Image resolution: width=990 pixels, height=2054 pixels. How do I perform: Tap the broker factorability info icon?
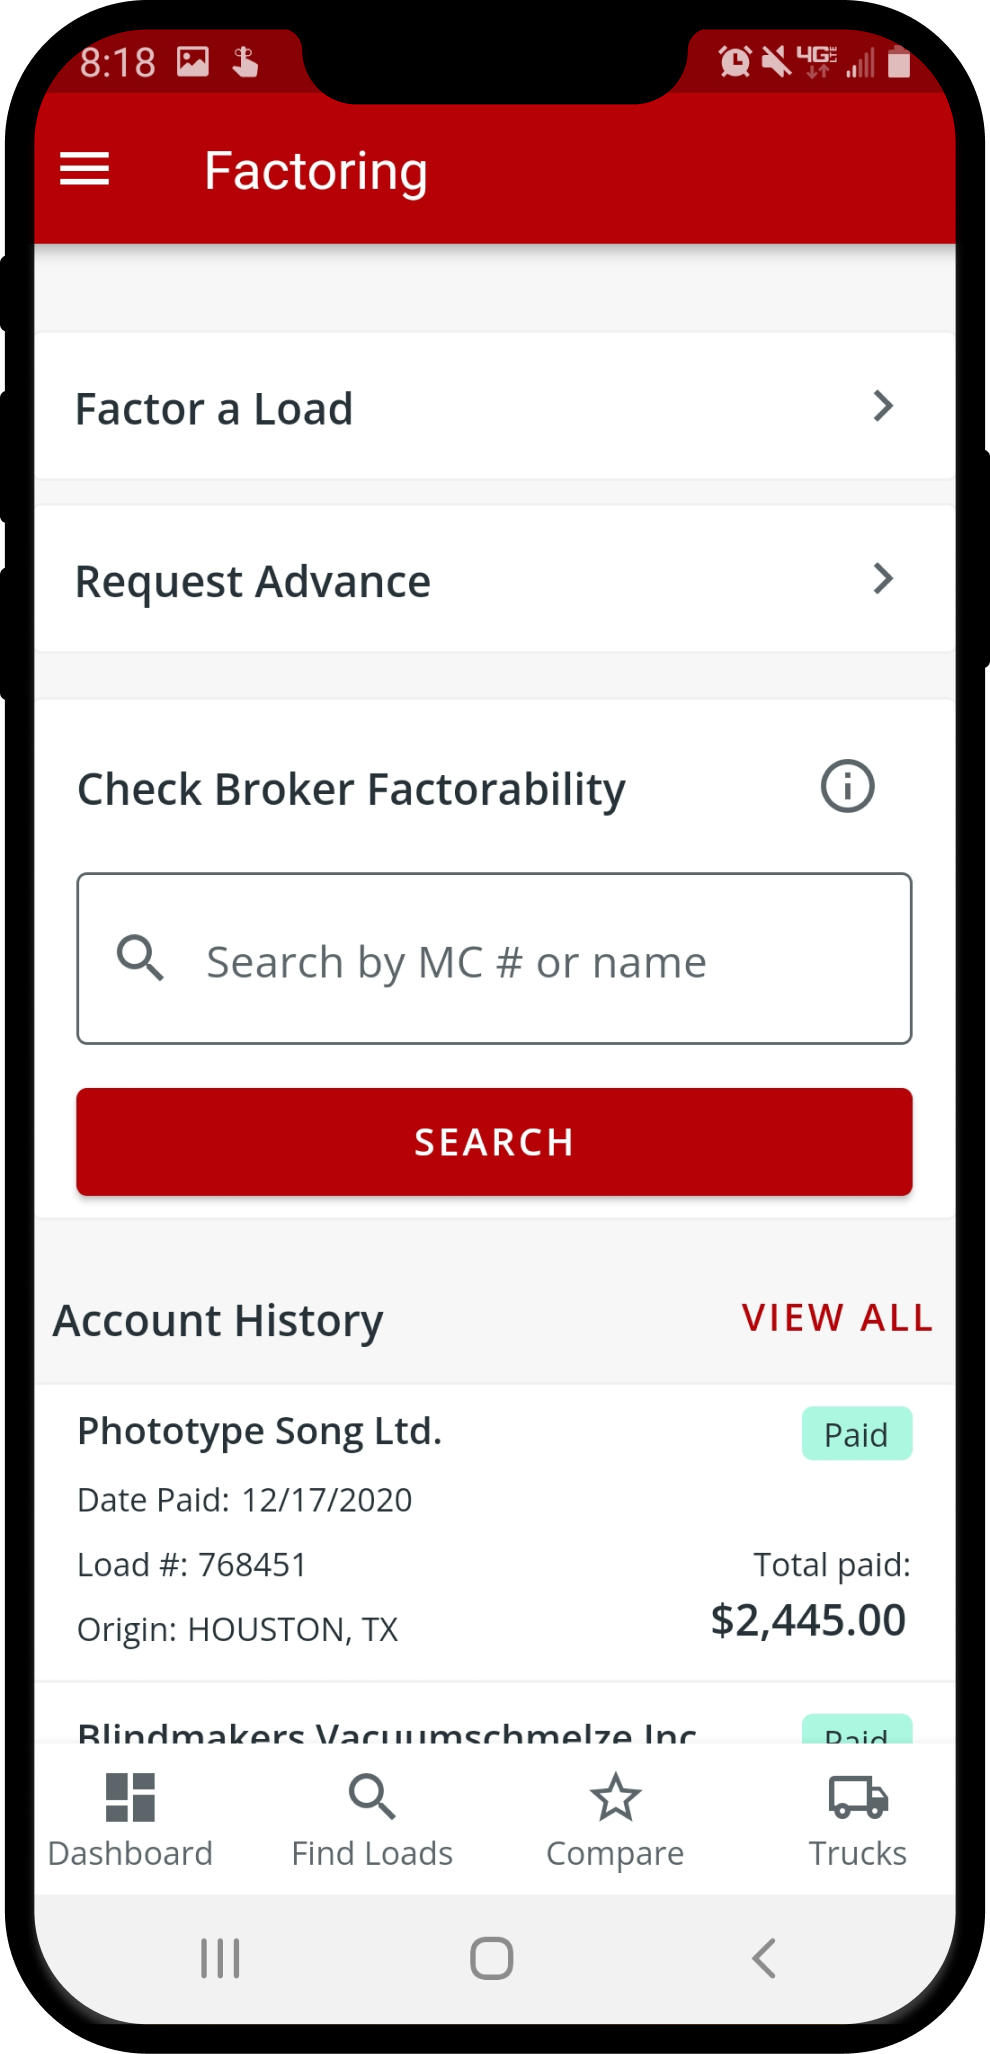click(x=847, y=786)
